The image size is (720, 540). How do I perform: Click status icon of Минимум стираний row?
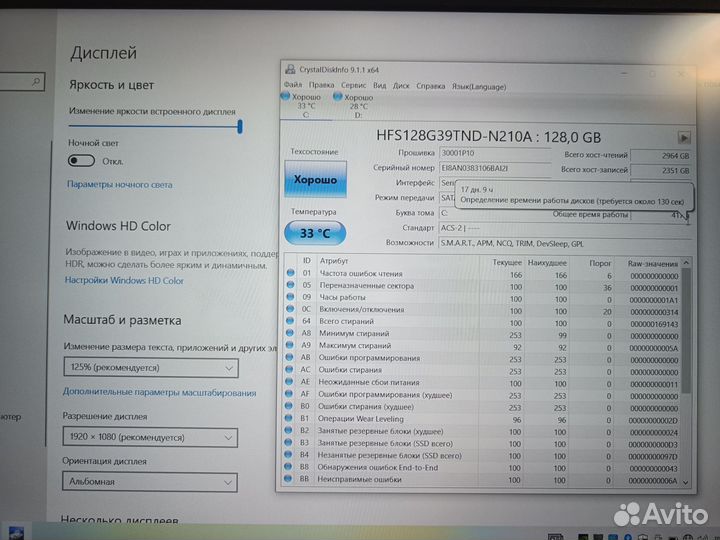(290, 332)
